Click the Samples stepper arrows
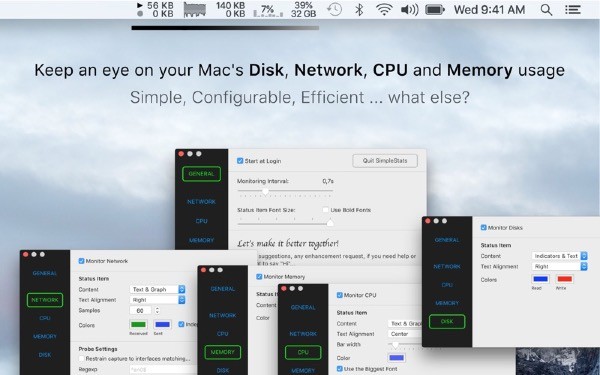The width and height of the screenshot is (600, 375). pyautogui.click(x=157, y=310)
